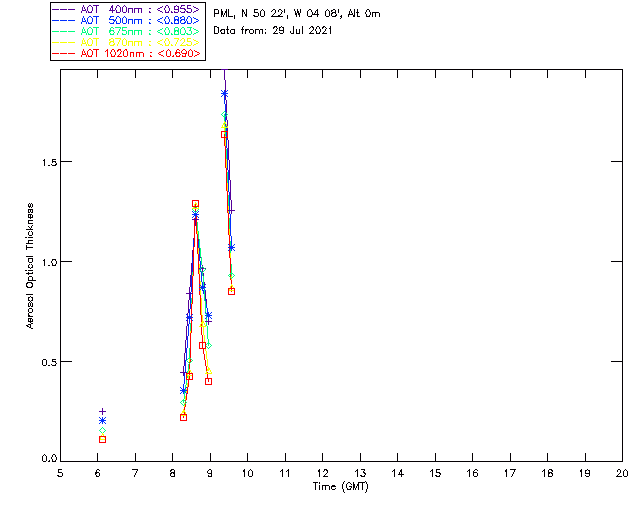Select the isolated green diamond marker near 6 GMT
Screen dimensions: 640x512
102,430
